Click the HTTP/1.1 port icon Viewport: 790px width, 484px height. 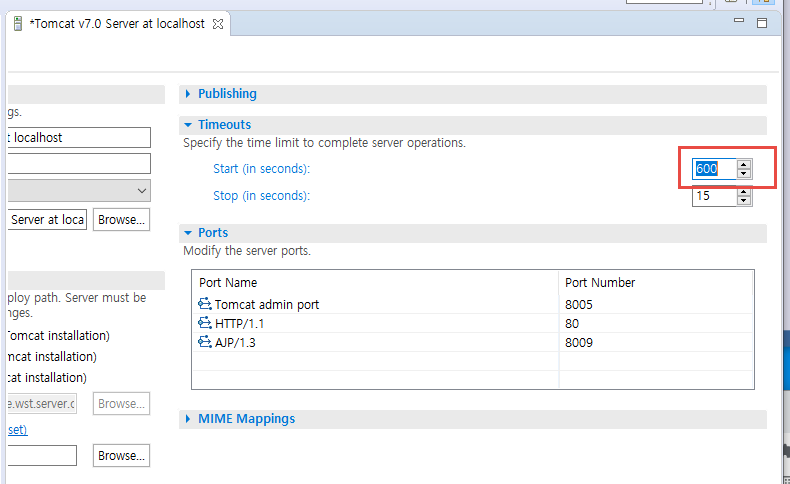coord(205,323)
